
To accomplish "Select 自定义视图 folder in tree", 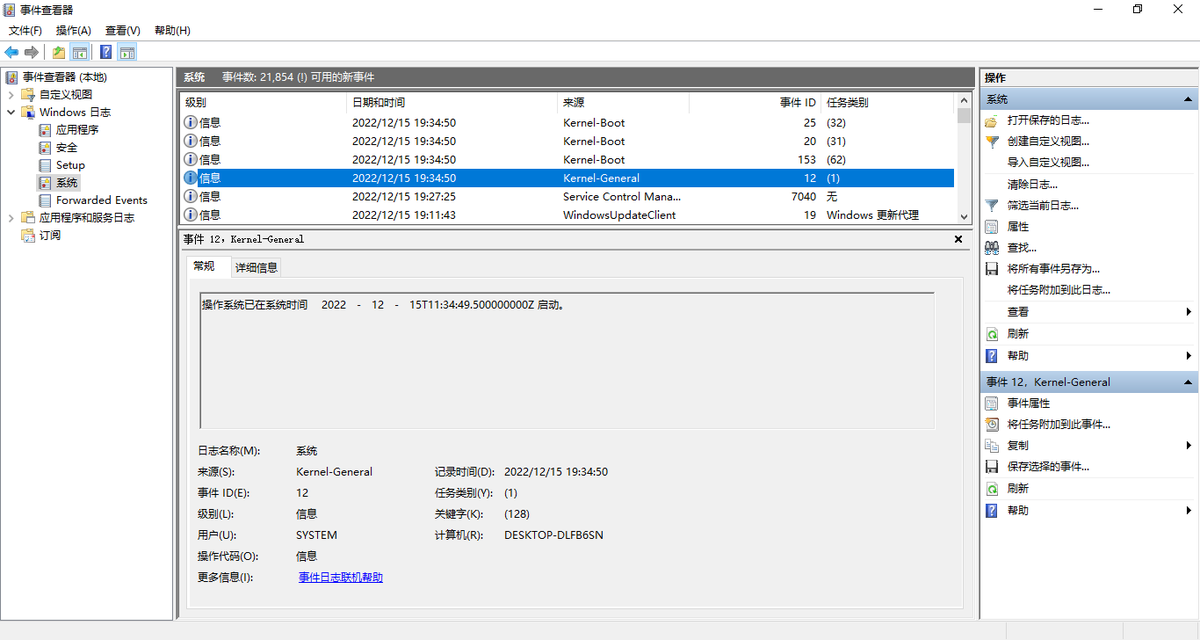I will pyautogui.click(x=66, y=95).
